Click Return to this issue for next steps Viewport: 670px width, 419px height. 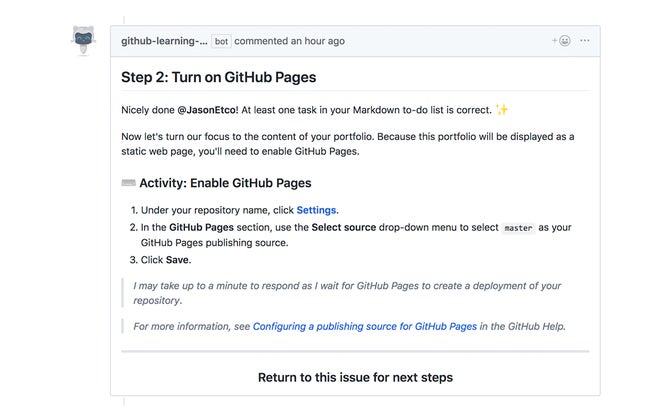click(355, 378)
